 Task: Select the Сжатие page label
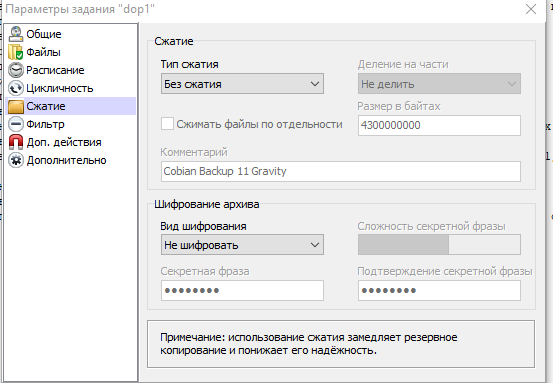[x=46, y=106]
